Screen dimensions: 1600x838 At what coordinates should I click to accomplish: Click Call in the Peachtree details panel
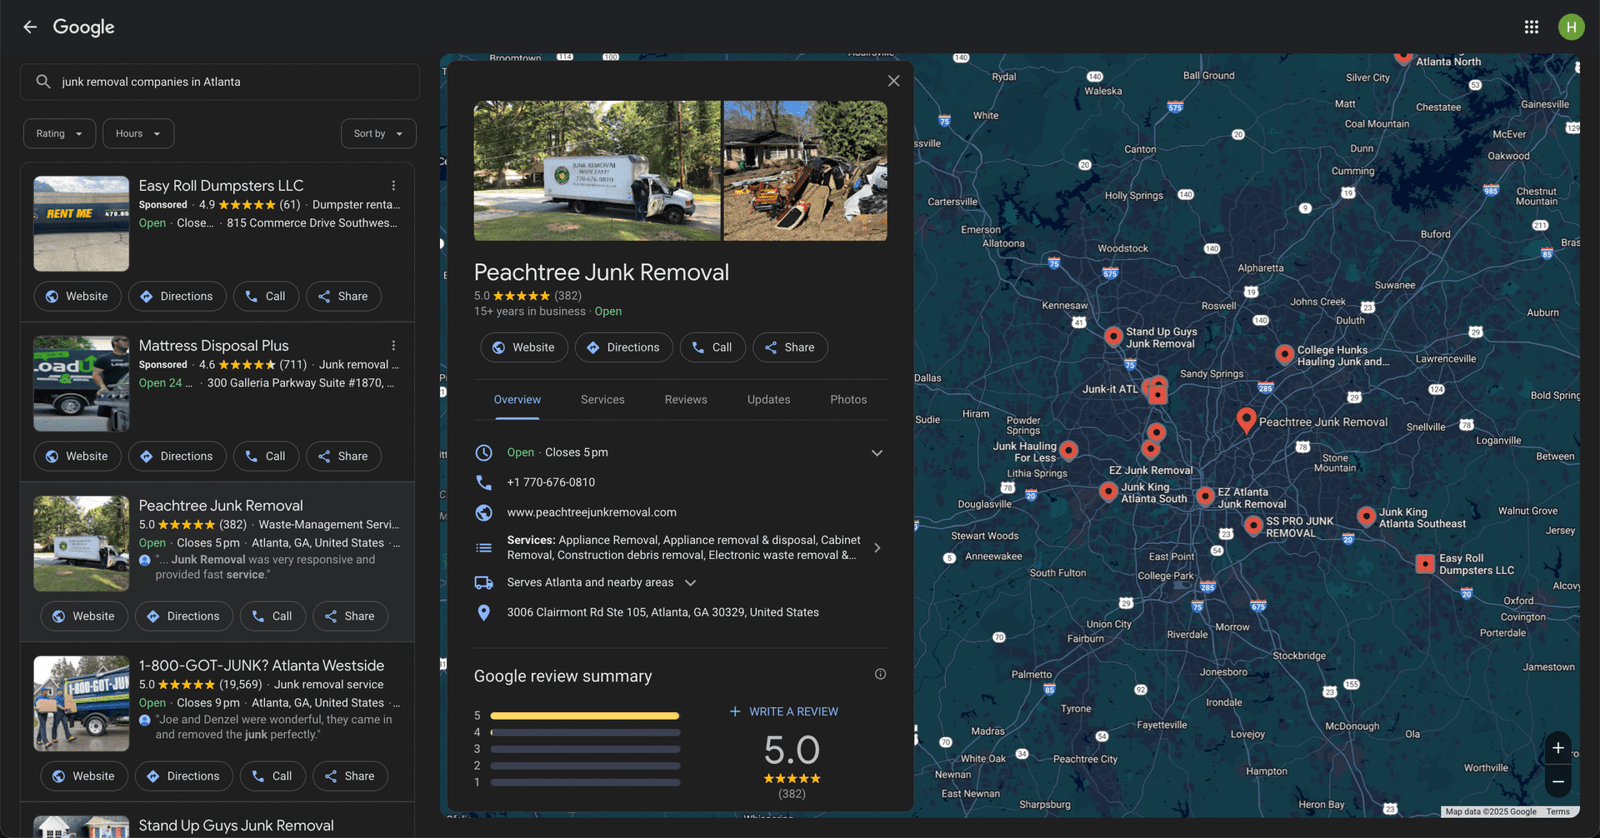(713, 347)
